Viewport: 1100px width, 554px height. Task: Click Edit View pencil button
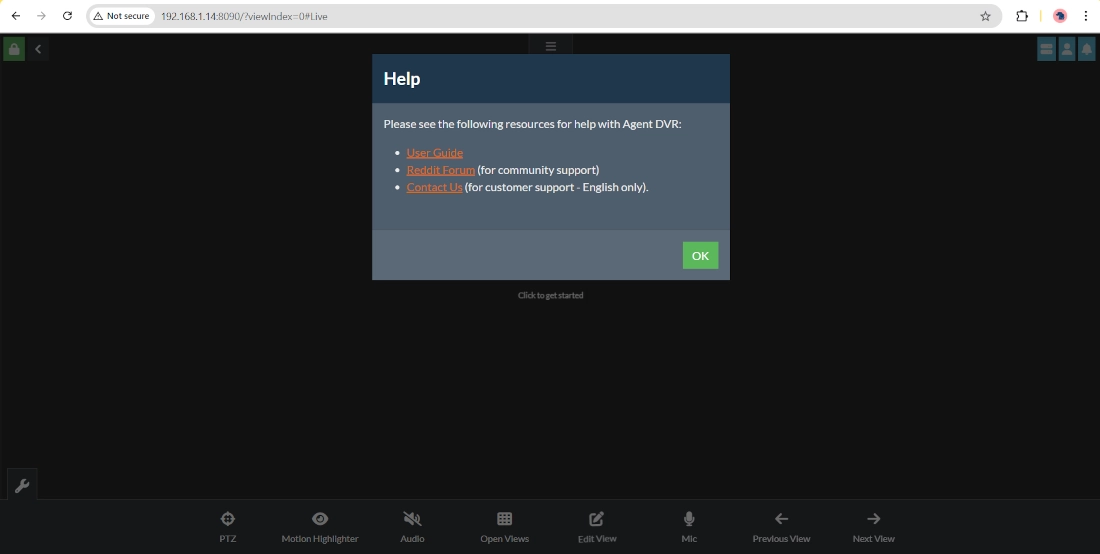point(597,527)
